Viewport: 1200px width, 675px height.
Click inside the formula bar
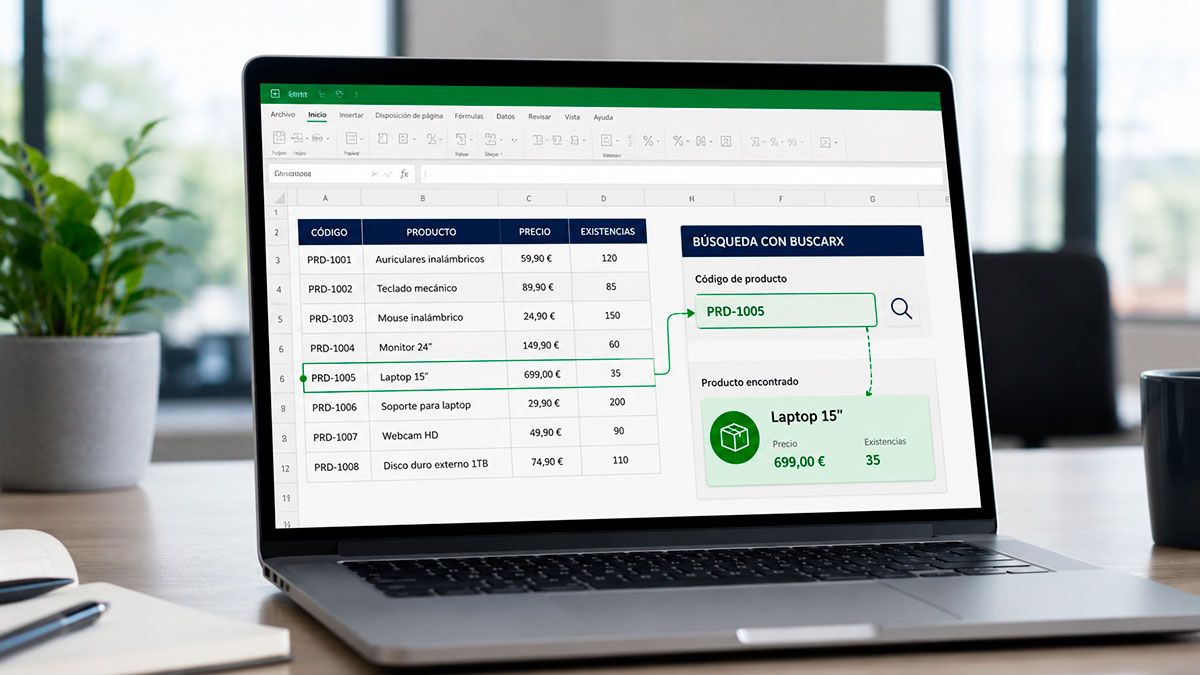coord(680,175)
